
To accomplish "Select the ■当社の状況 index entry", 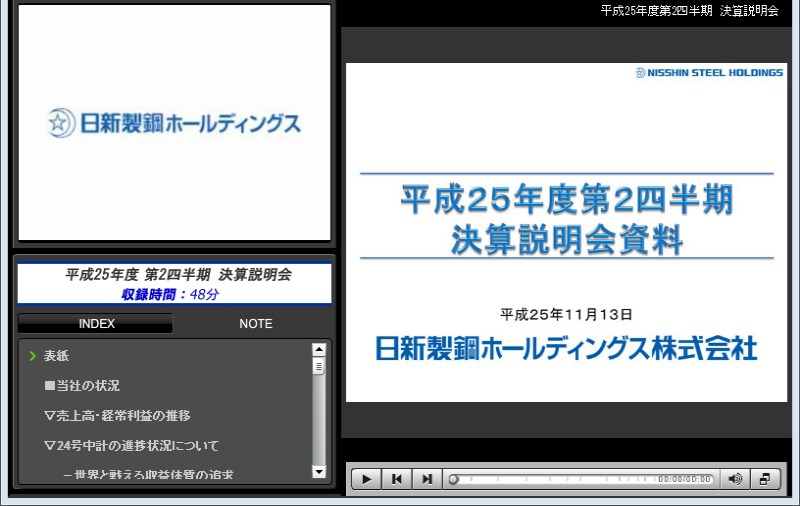I will click(x=82, y=386).
